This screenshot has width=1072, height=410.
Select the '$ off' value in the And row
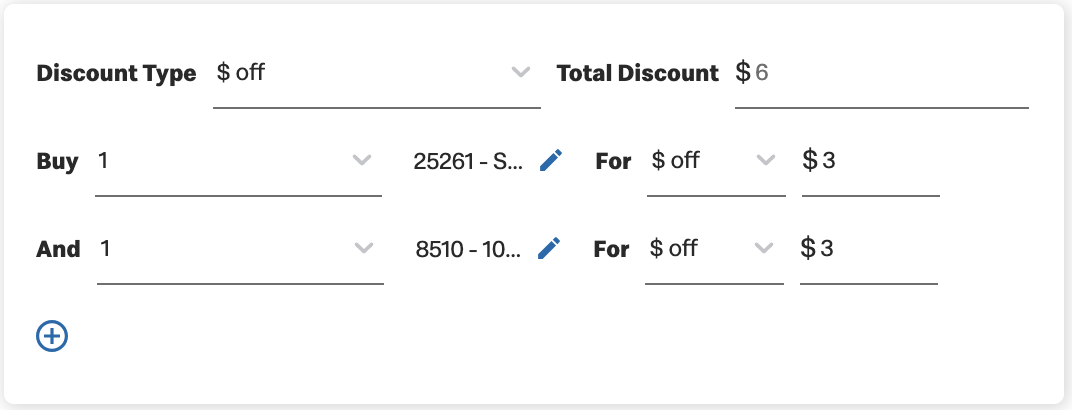[673, 248]
